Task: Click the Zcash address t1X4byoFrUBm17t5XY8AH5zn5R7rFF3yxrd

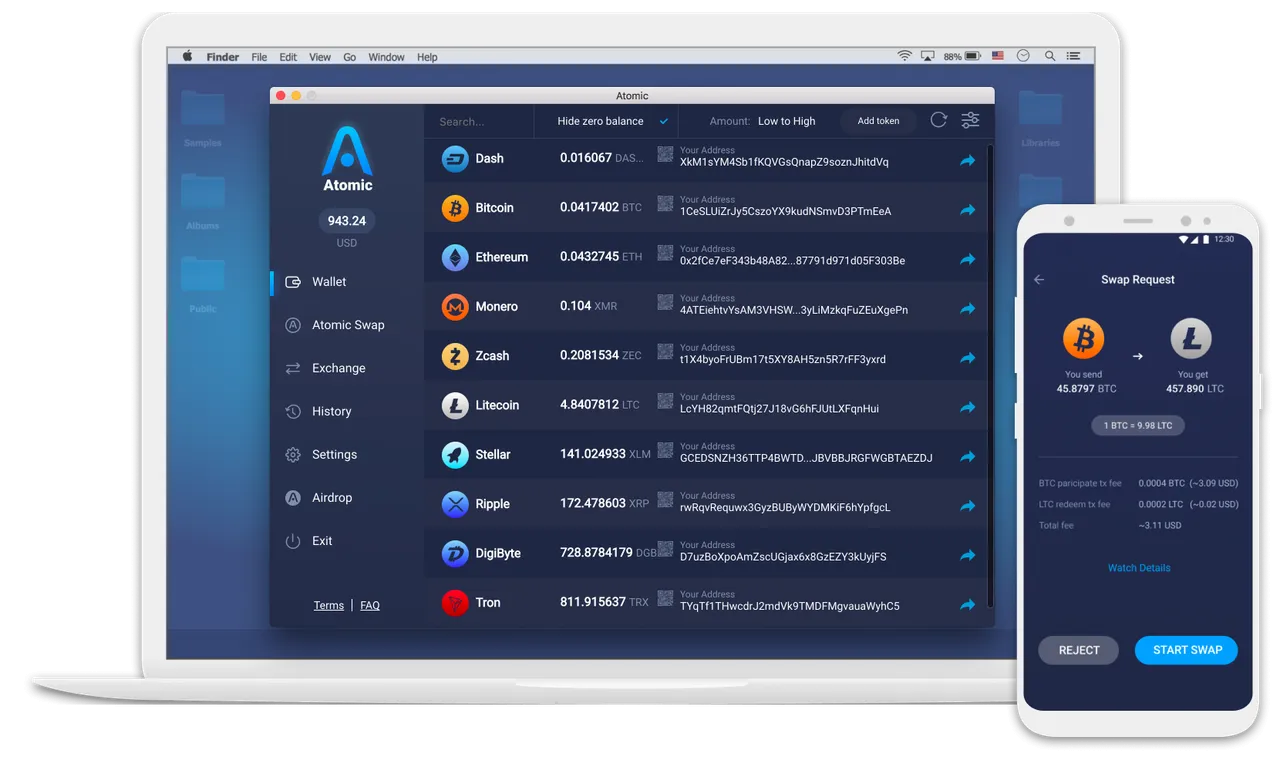Action: (783, 359)
